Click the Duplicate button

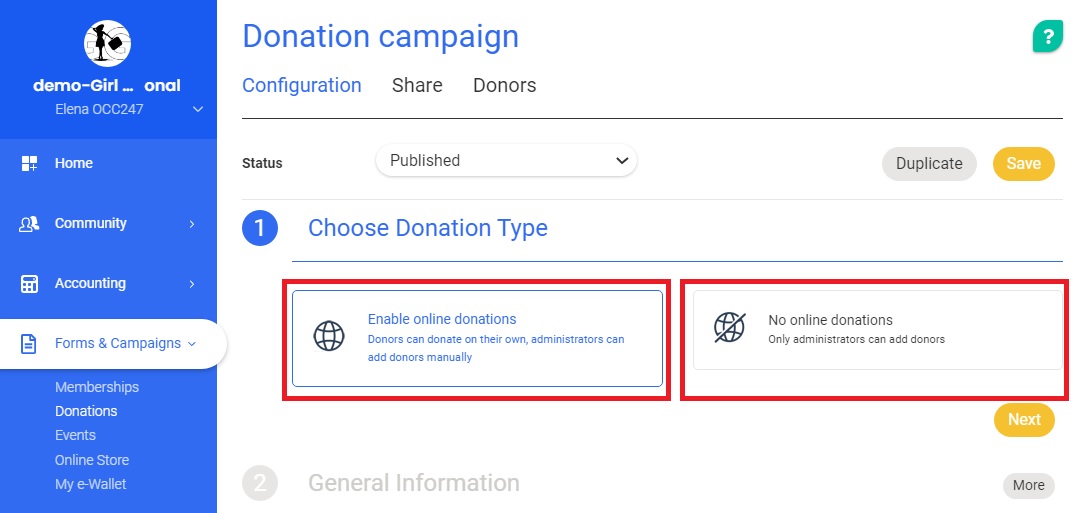(x=929, y=164)
